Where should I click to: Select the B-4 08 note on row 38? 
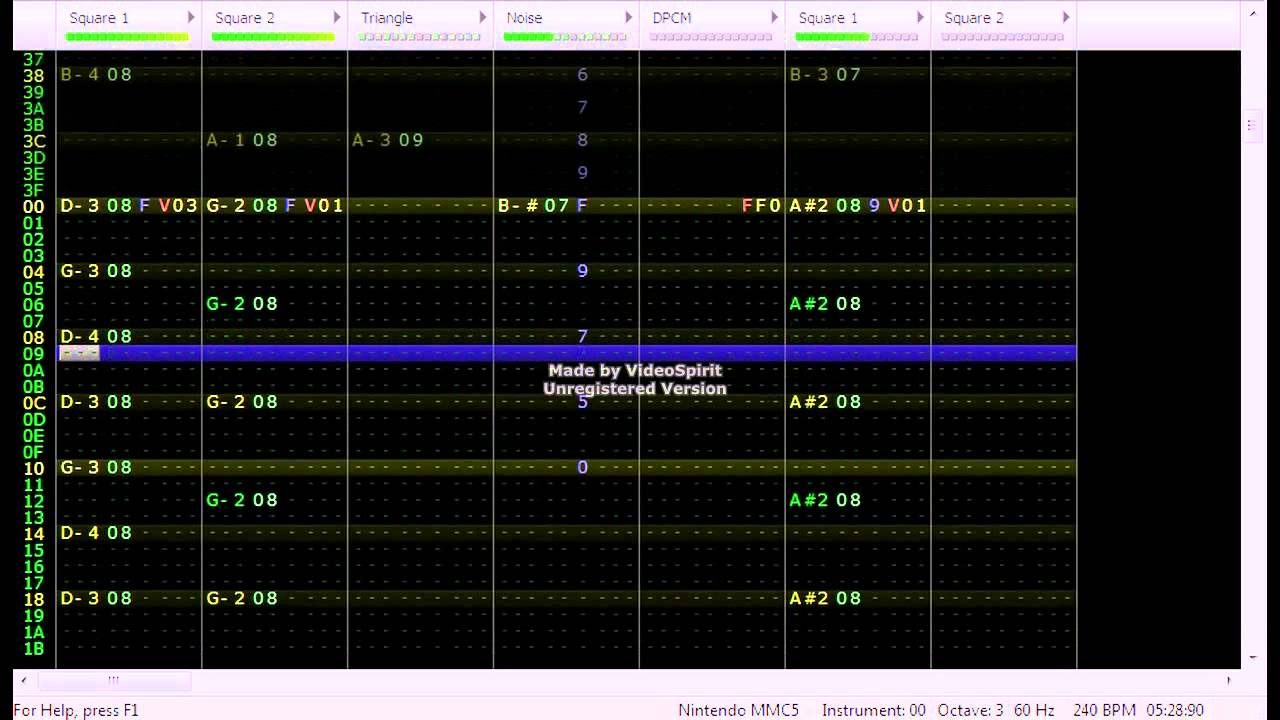[x=96, y=75]
